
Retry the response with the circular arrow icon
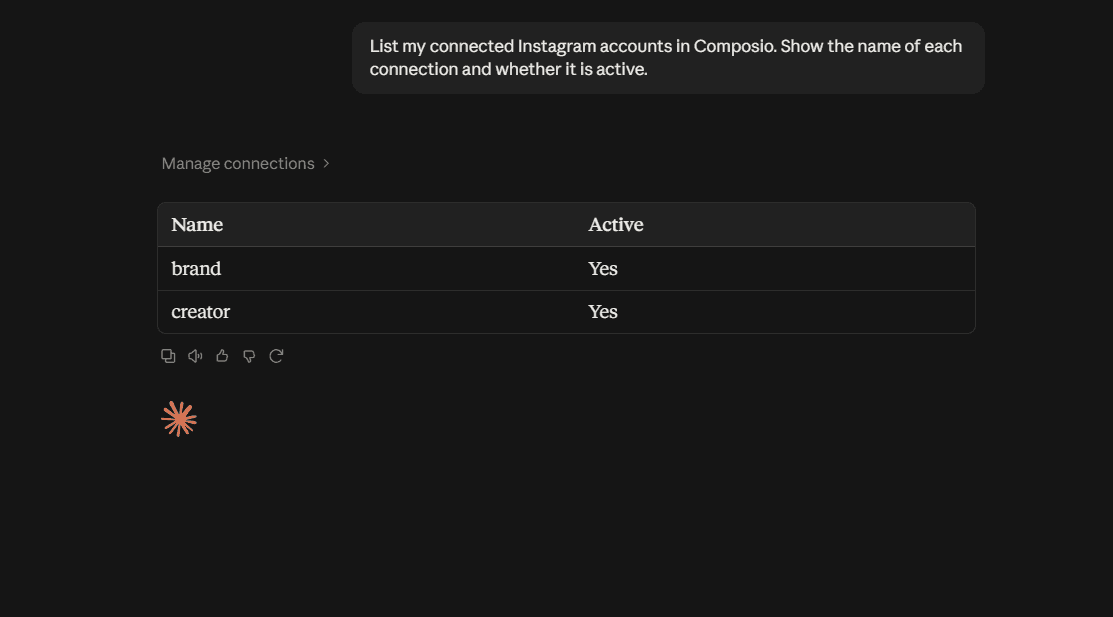click(x=276, y=356)
